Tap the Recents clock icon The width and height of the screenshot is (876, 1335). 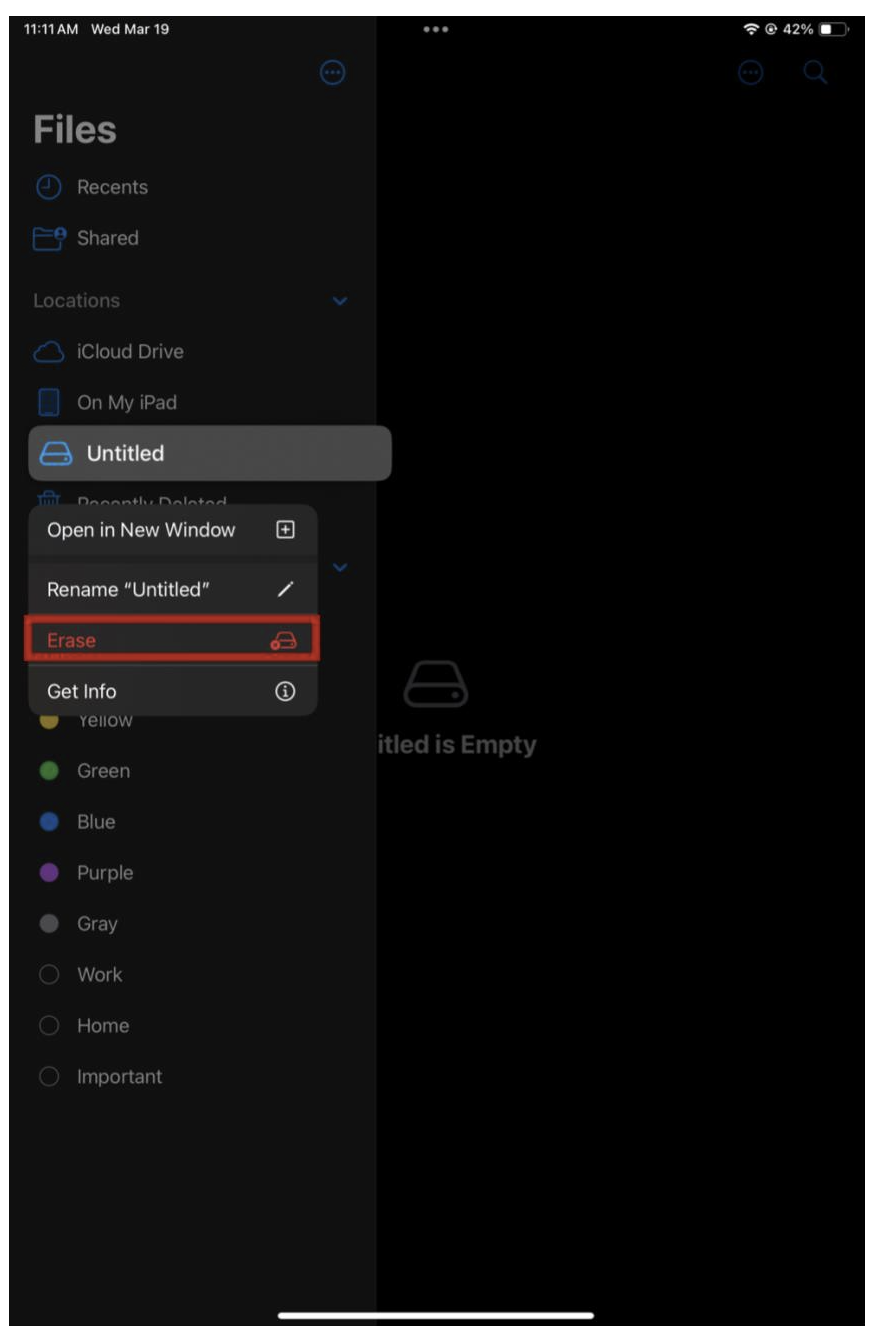pyautogui.click(x=49, y=187)
